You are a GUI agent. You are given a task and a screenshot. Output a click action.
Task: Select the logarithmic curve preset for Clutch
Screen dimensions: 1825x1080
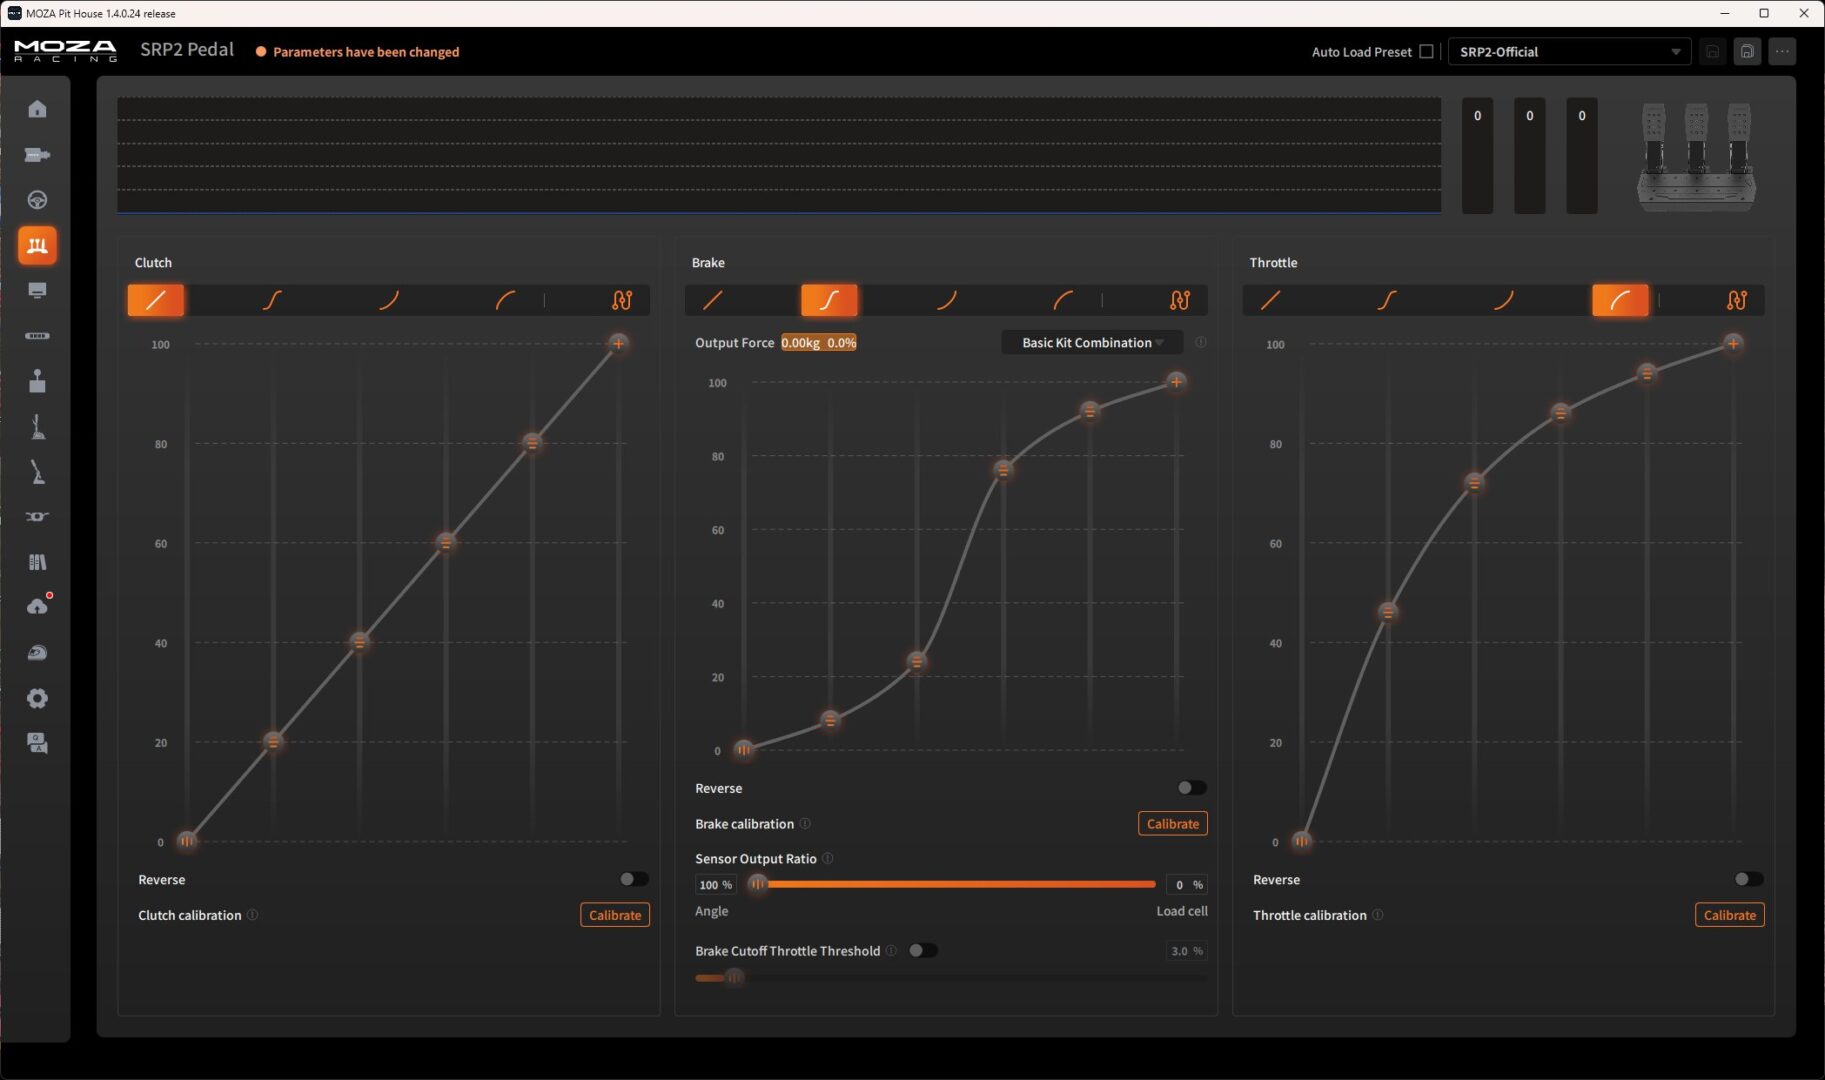coord(506,300)
